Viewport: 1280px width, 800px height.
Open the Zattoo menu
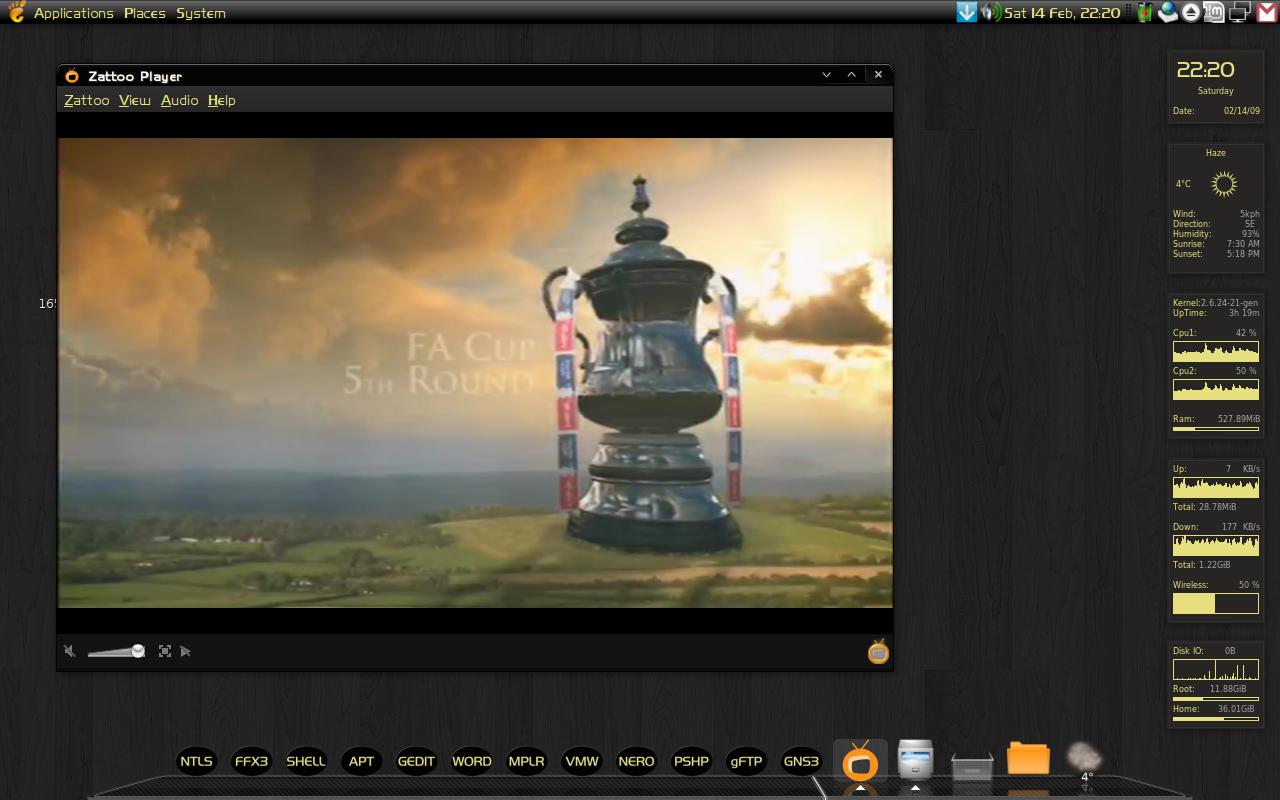87,100
